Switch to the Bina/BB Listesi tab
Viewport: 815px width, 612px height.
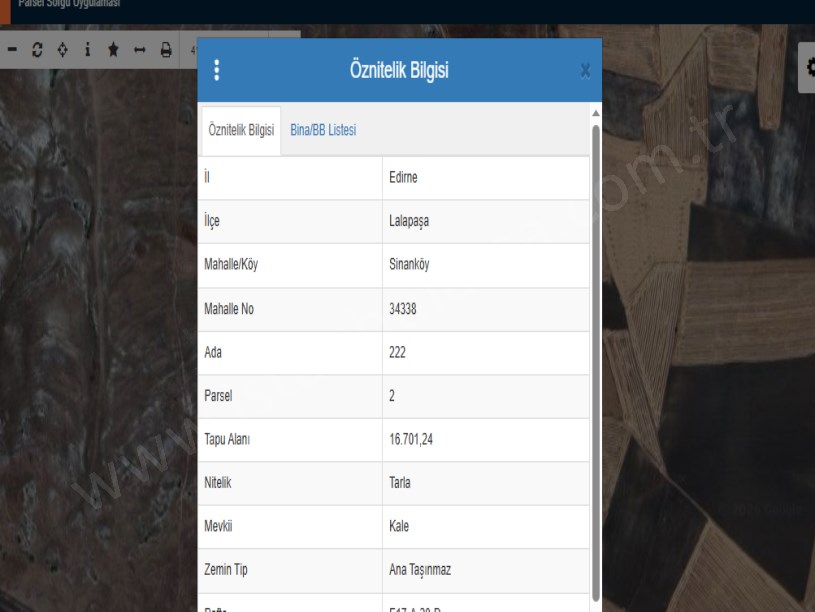[x=323, y=130]
